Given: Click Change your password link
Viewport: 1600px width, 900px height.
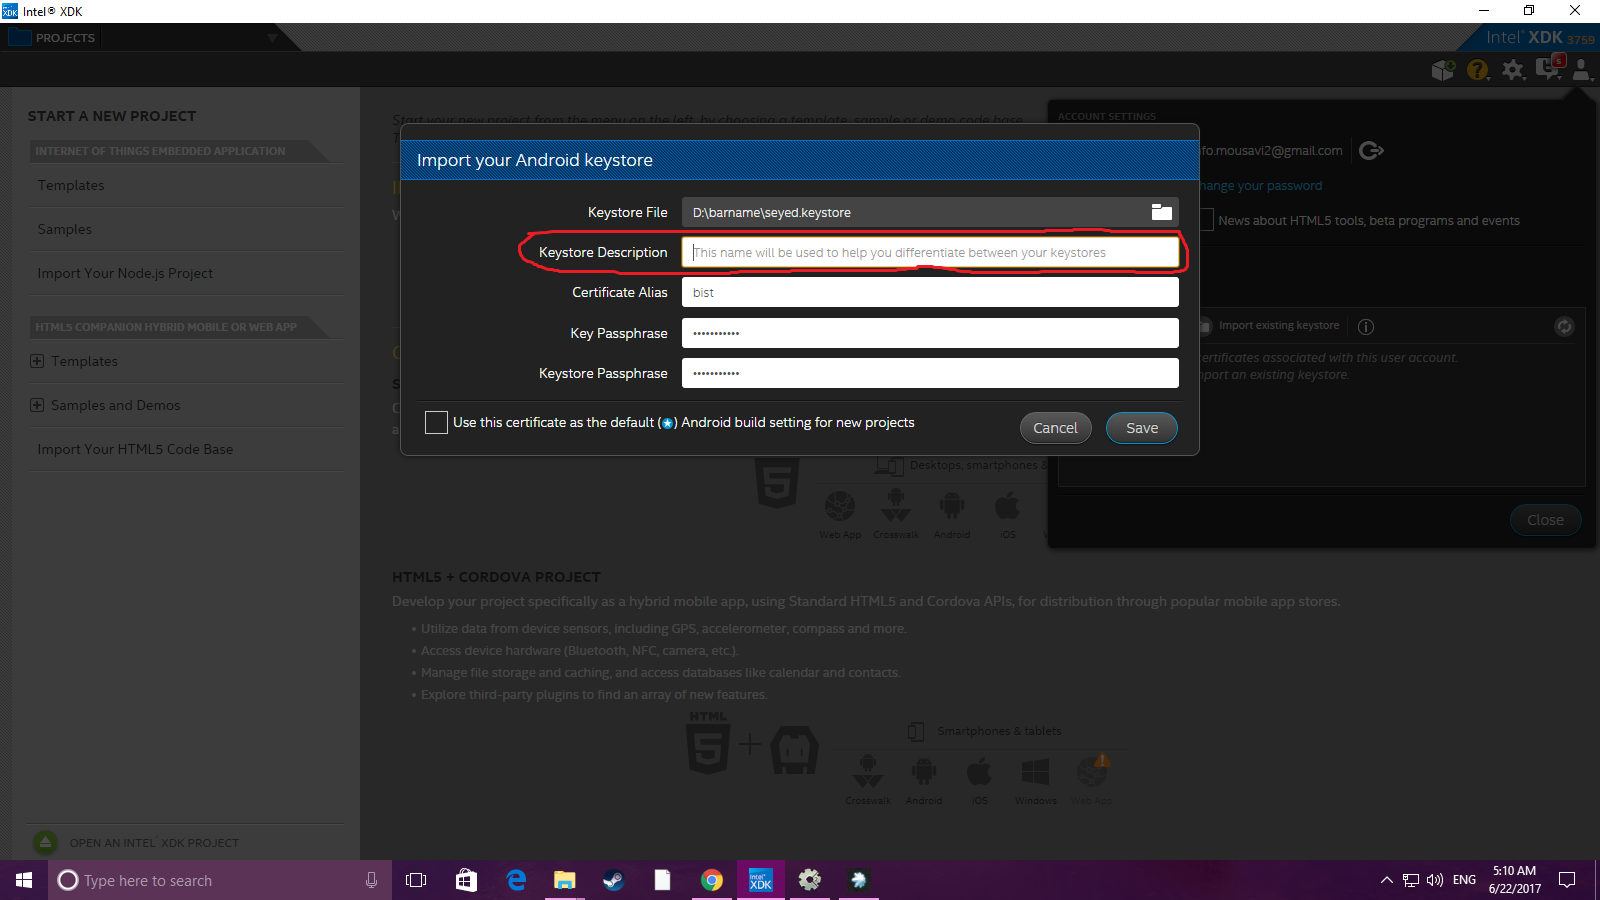Looking at the screenshot, I should (1261, 186).
